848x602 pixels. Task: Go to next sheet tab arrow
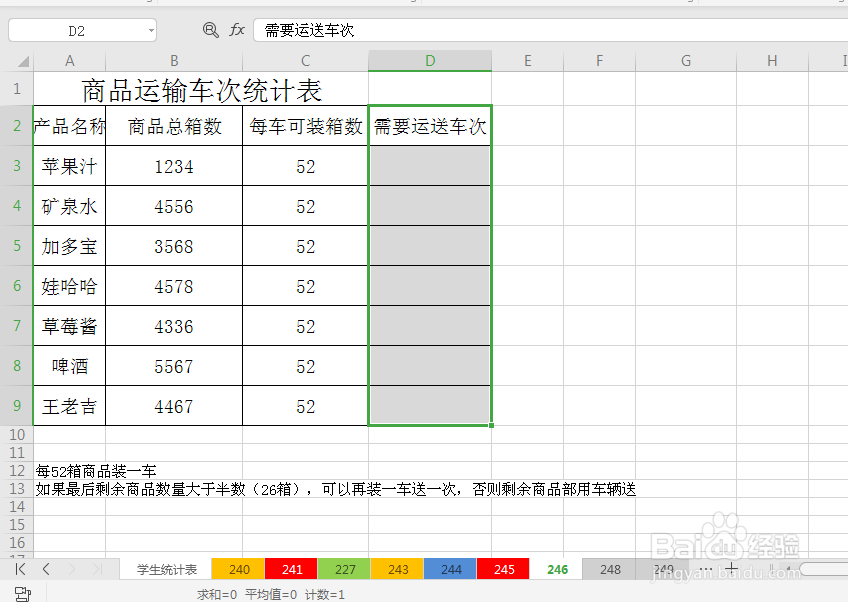point(72,568)
